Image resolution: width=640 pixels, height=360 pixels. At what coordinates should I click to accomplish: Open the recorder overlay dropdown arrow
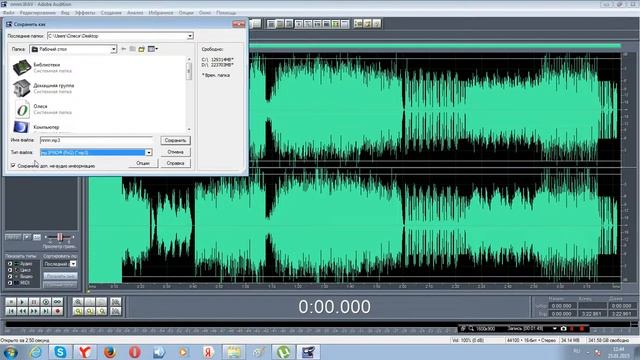pos(555,328)
